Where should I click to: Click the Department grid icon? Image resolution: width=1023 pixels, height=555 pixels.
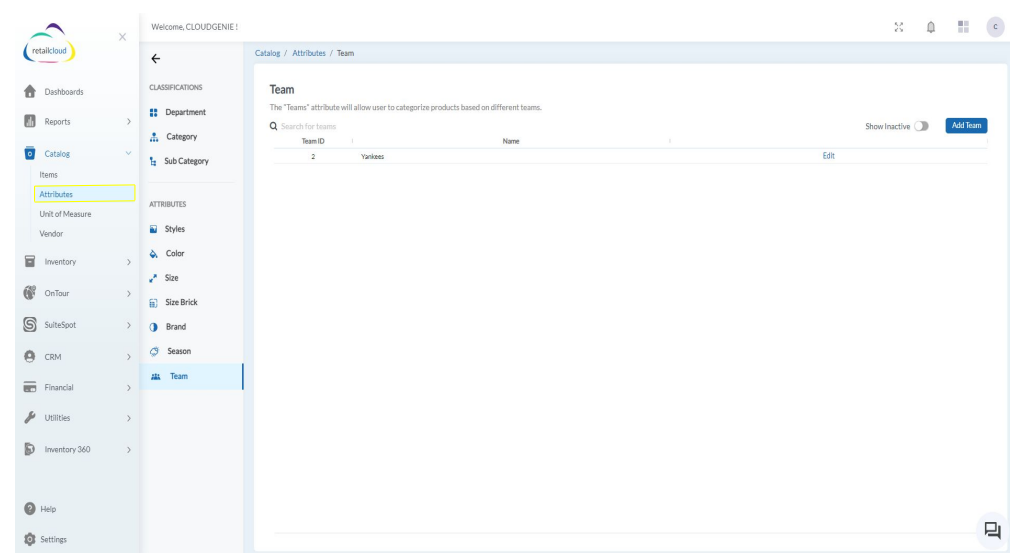click(x=154, y=113)
